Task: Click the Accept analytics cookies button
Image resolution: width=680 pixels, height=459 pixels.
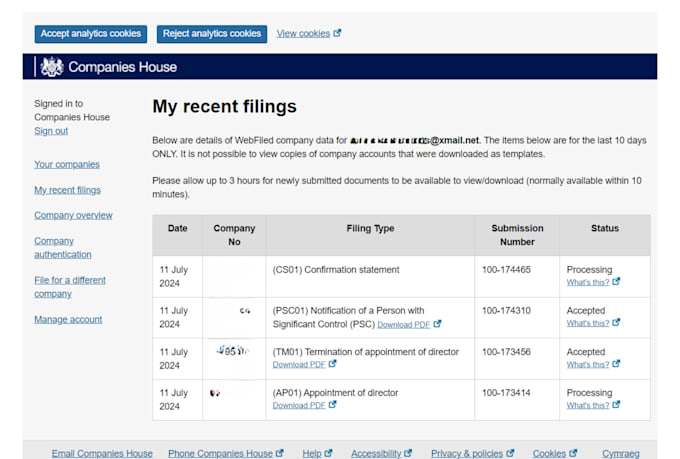Action: coord(91,34)
